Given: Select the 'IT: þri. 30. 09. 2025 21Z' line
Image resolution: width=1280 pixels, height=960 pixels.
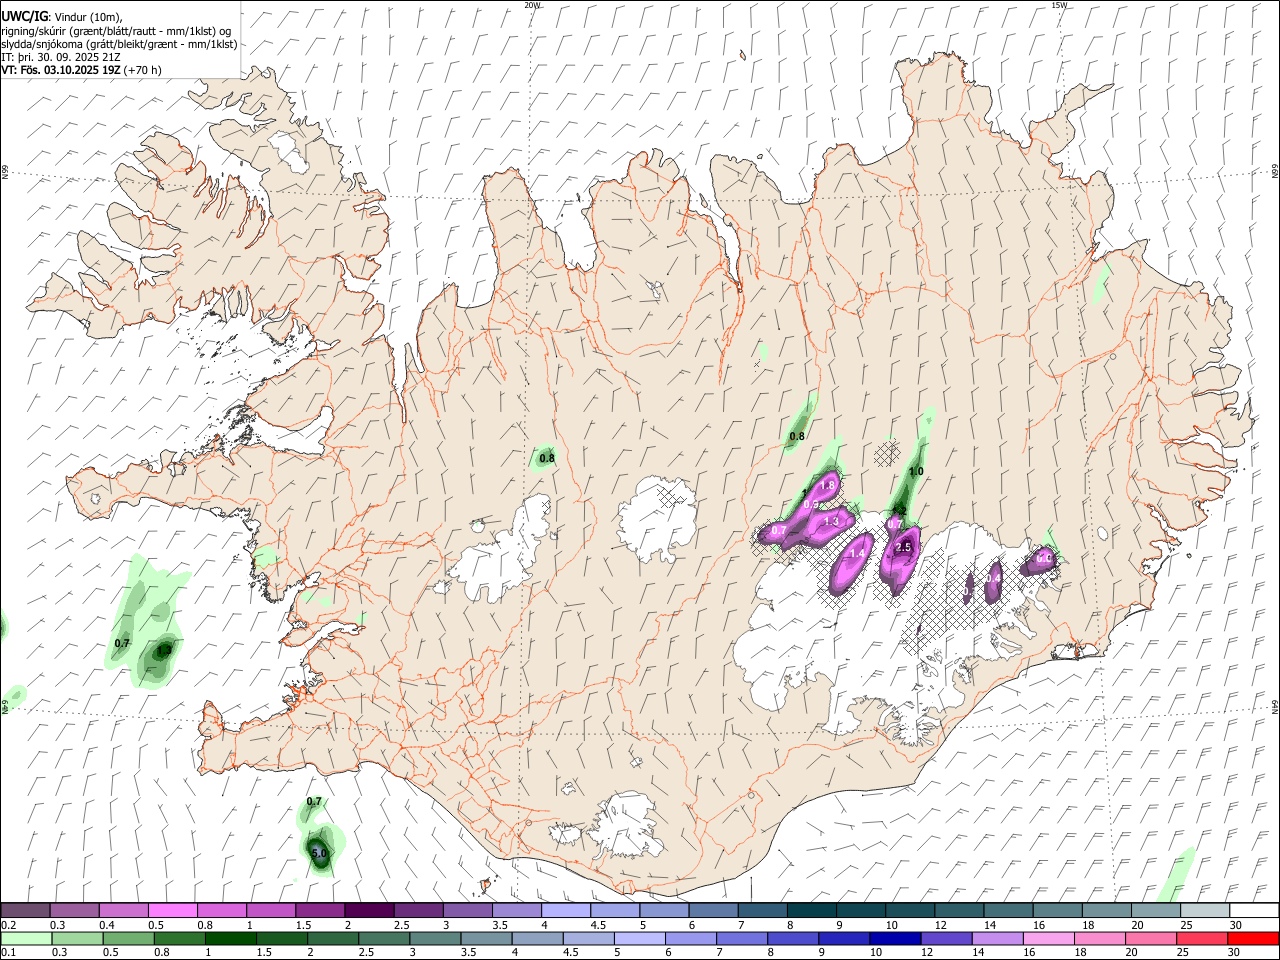Looking at the screenshot, I should coord(61,57).
